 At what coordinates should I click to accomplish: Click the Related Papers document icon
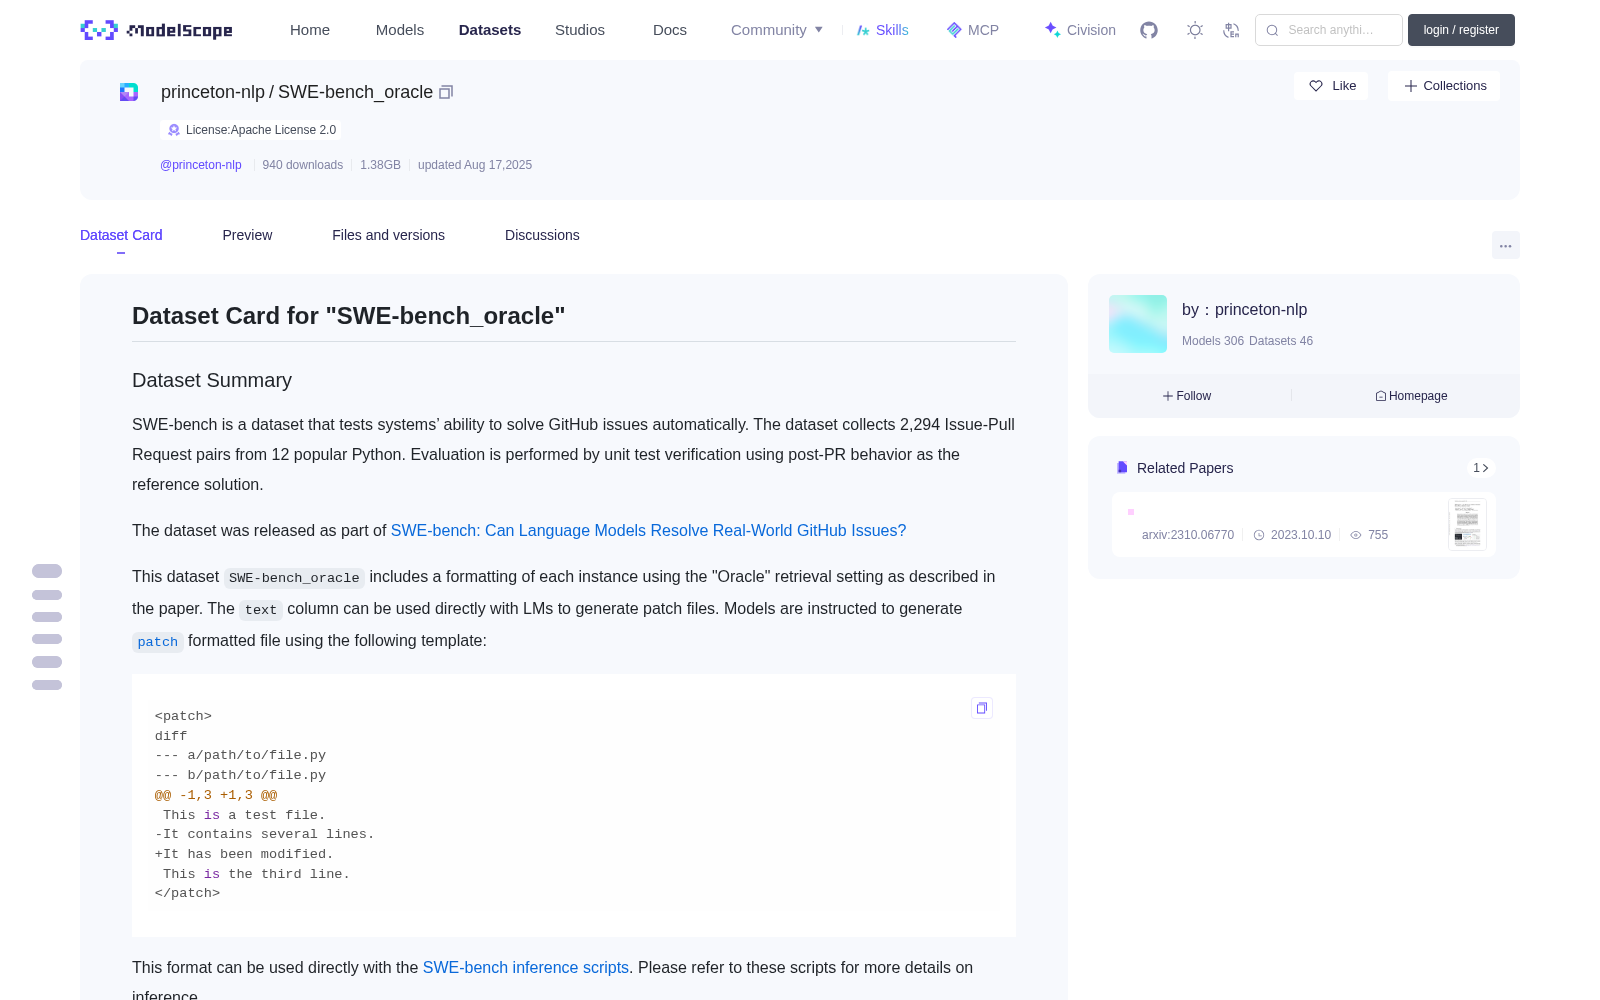[1122, 467]
